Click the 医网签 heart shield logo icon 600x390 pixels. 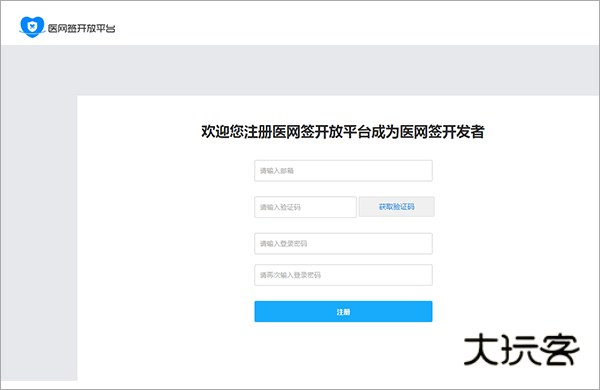32,27
